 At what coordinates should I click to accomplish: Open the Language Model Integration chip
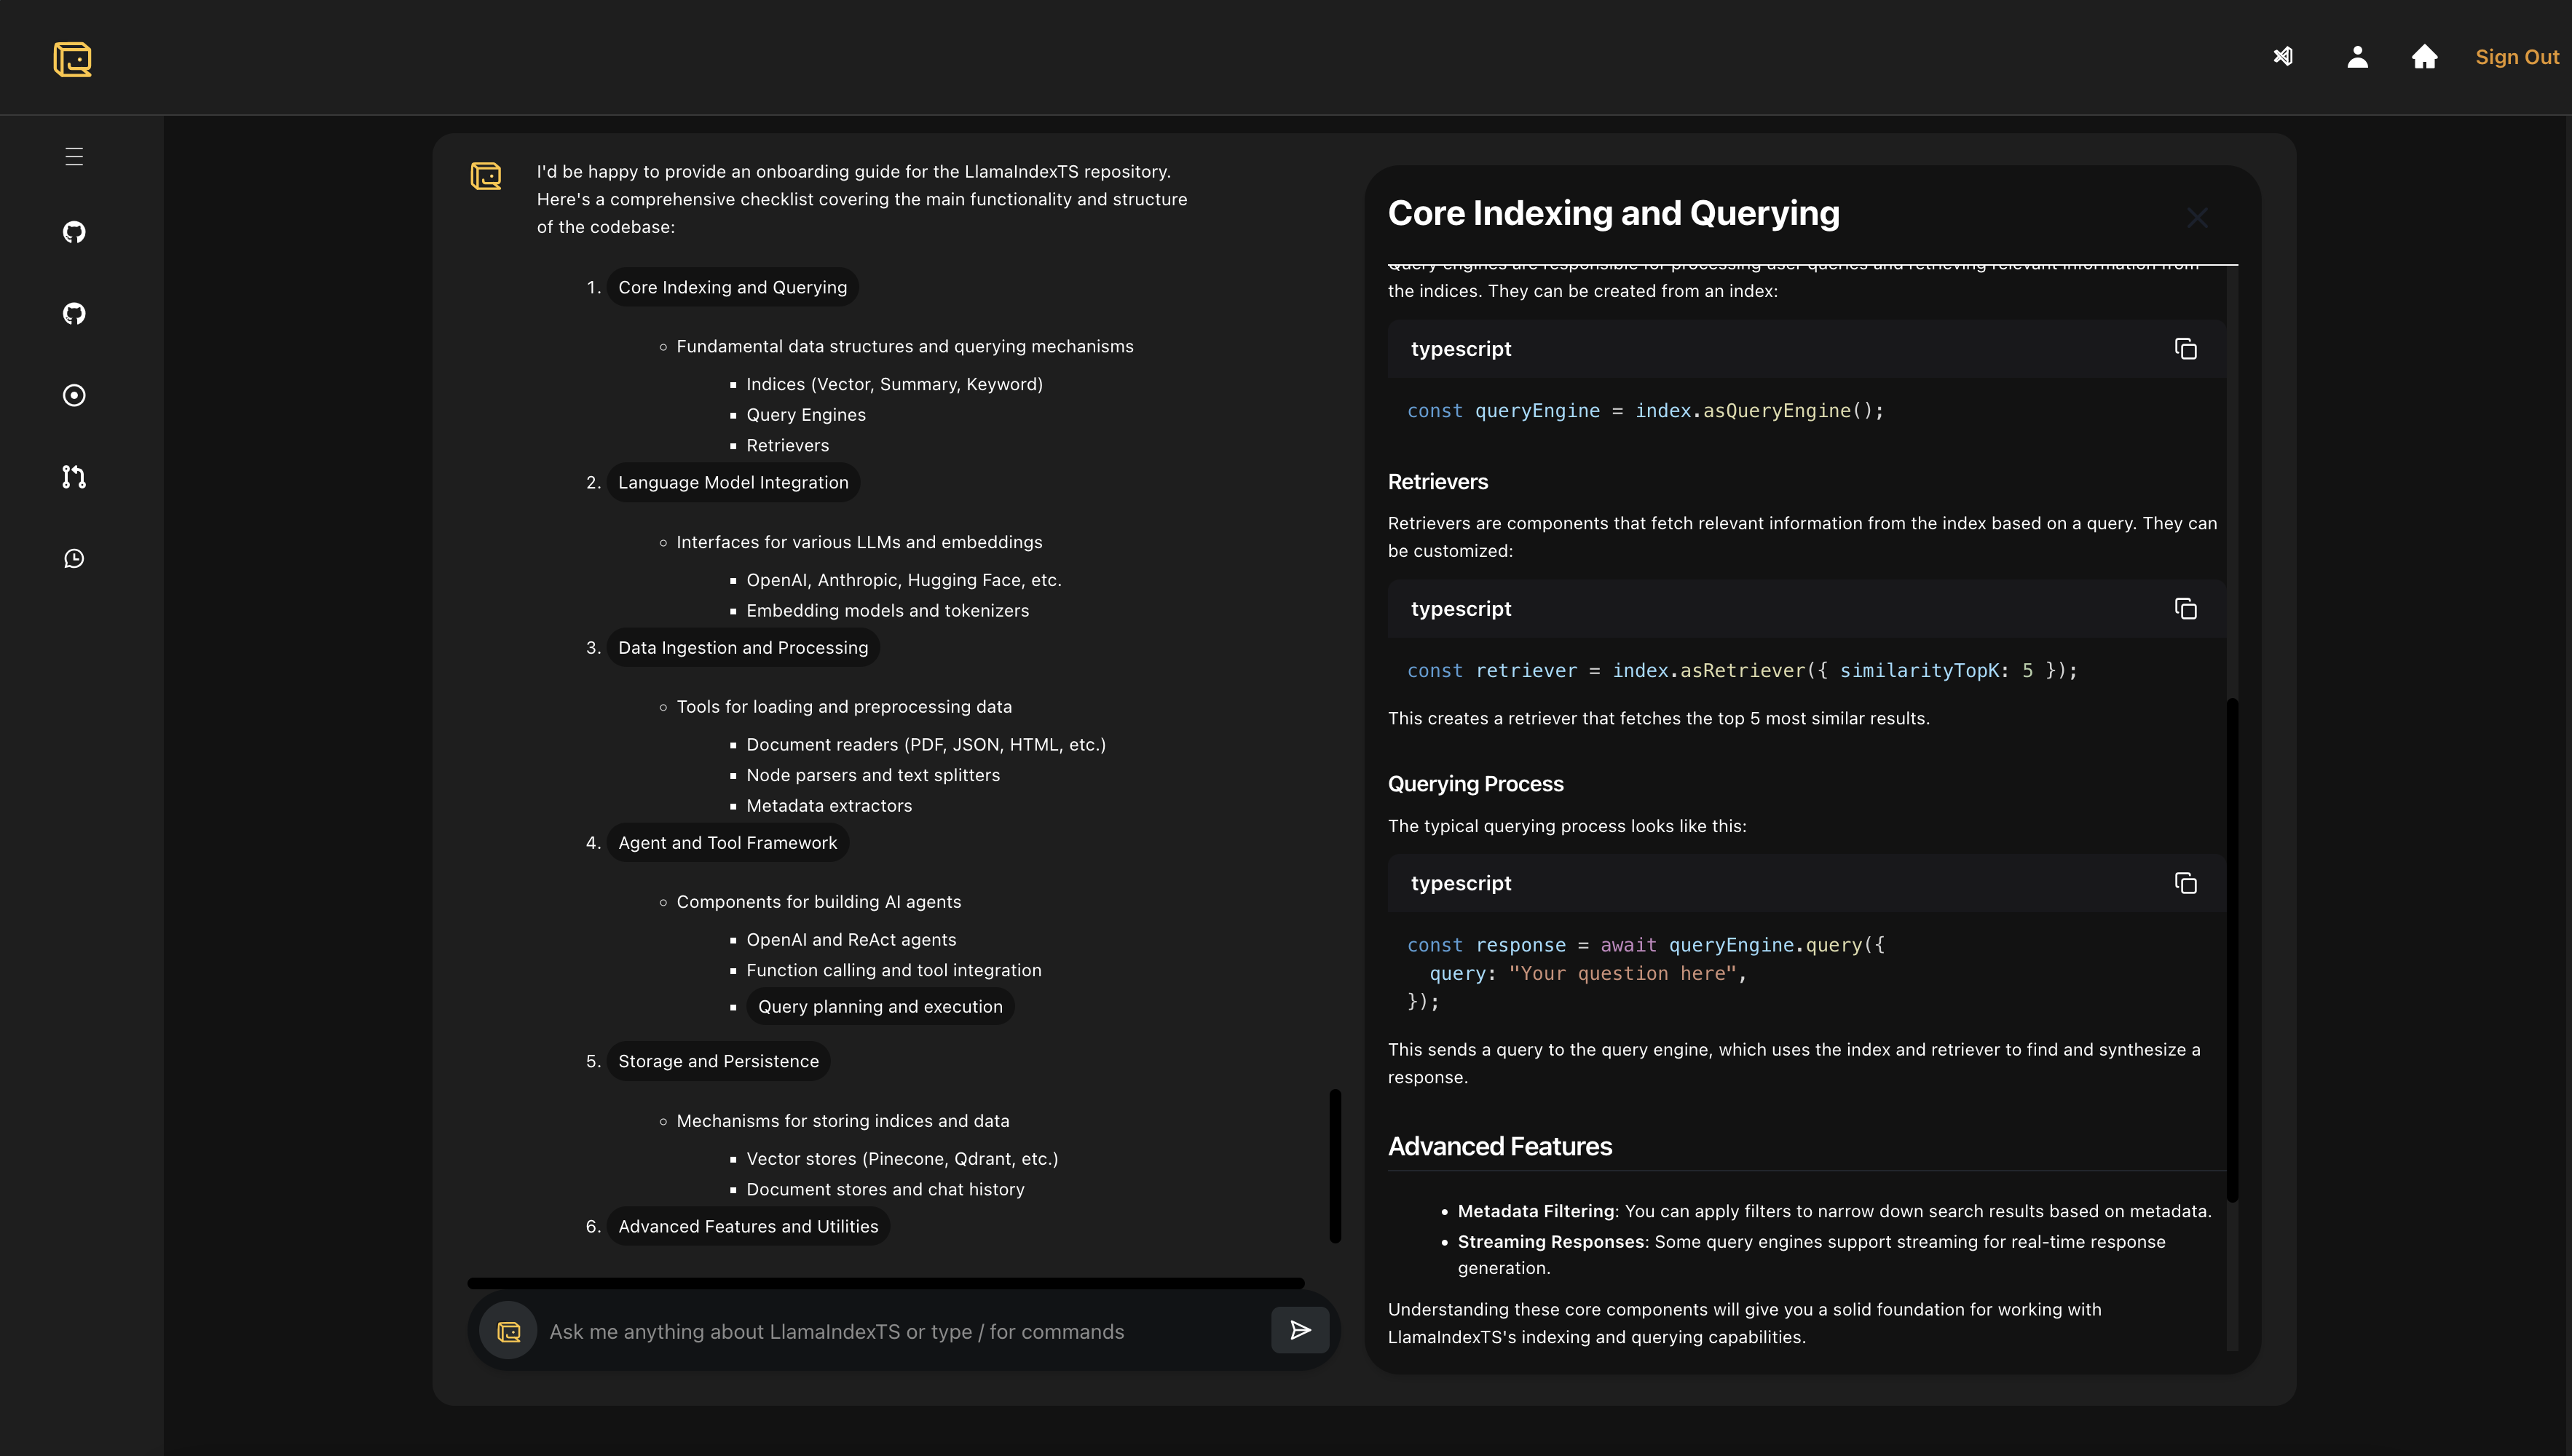[733, 482]
